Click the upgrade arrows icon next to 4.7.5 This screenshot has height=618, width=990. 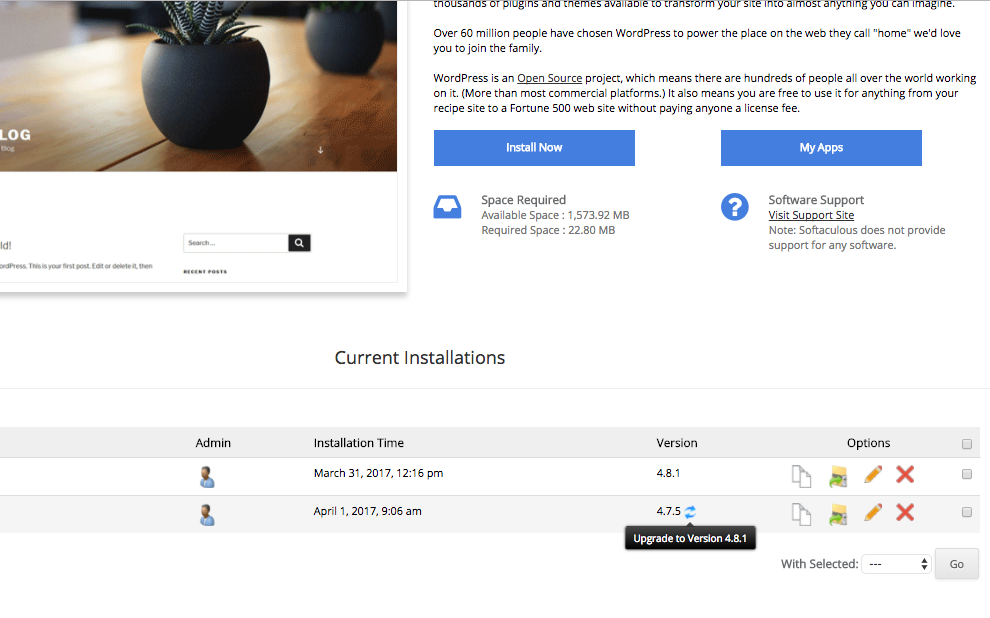coord(690,511)
